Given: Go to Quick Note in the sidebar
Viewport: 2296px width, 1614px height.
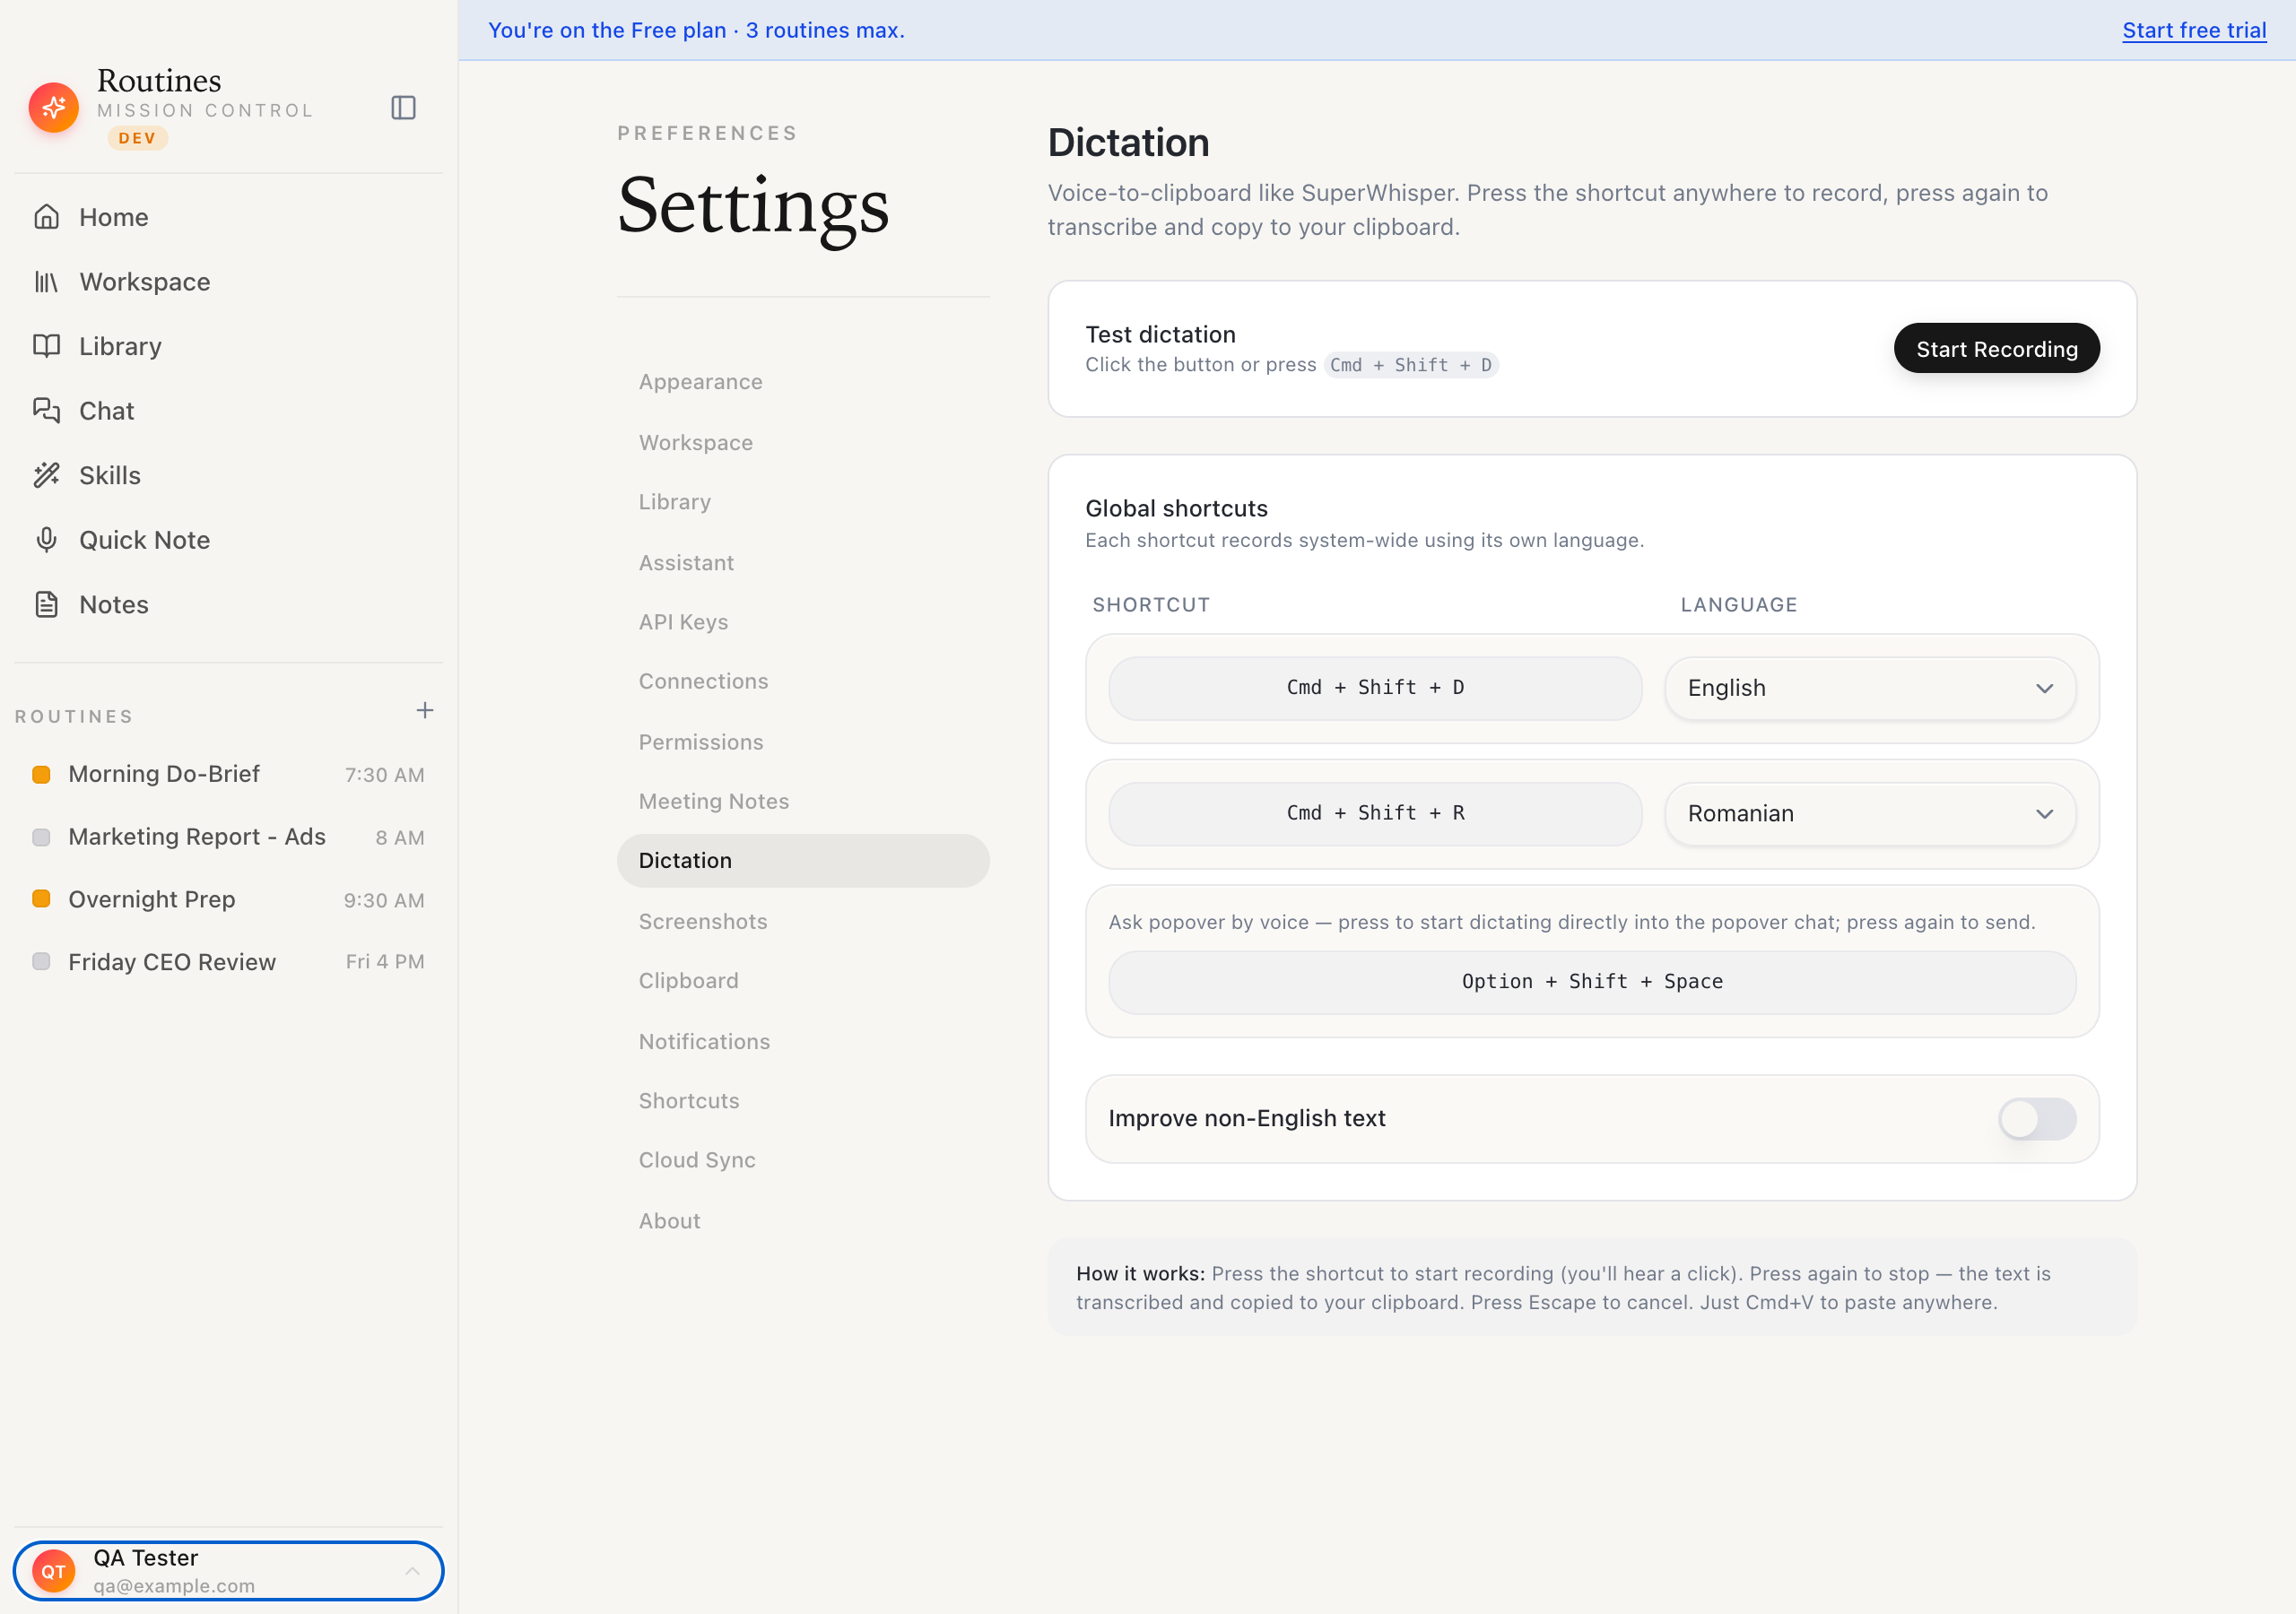Looking at the screenshot, I should pos(228,540).
